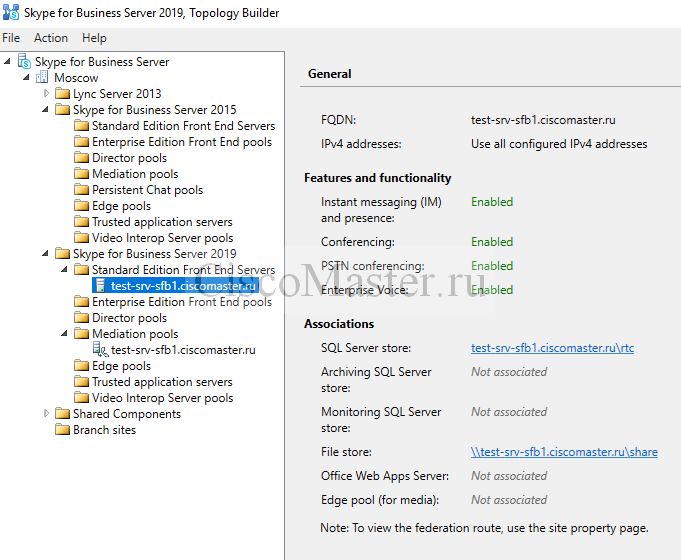Click the FQDN value test-srv-sfb1.ciscomaster.ru
The image size is (681, 560).
543,119
